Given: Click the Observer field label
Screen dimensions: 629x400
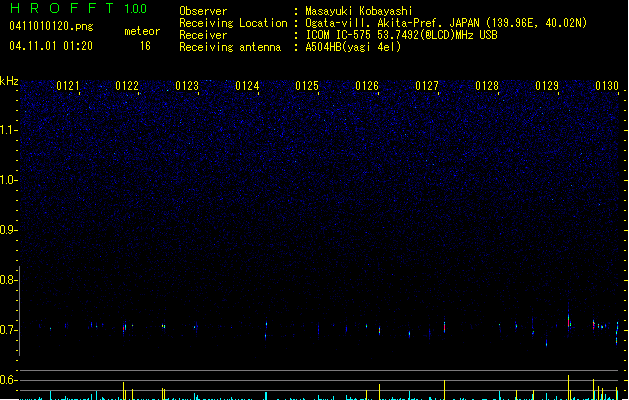Looking at the screenshot, I should click(203, 11).
